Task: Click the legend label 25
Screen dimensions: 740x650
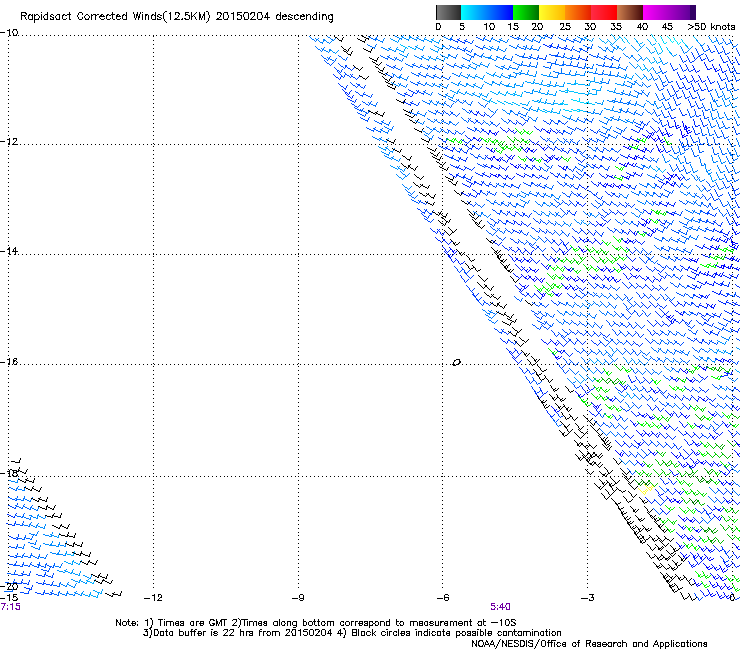Action: tap(565, 27)
